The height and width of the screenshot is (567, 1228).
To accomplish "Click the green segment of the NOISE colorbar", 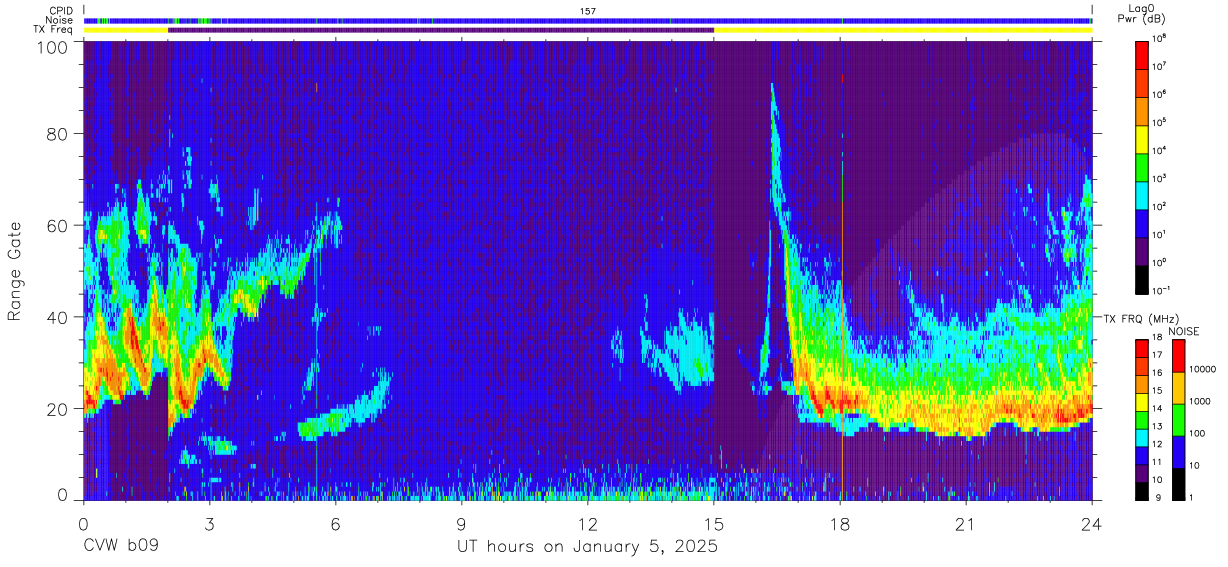I will 1178,418.
